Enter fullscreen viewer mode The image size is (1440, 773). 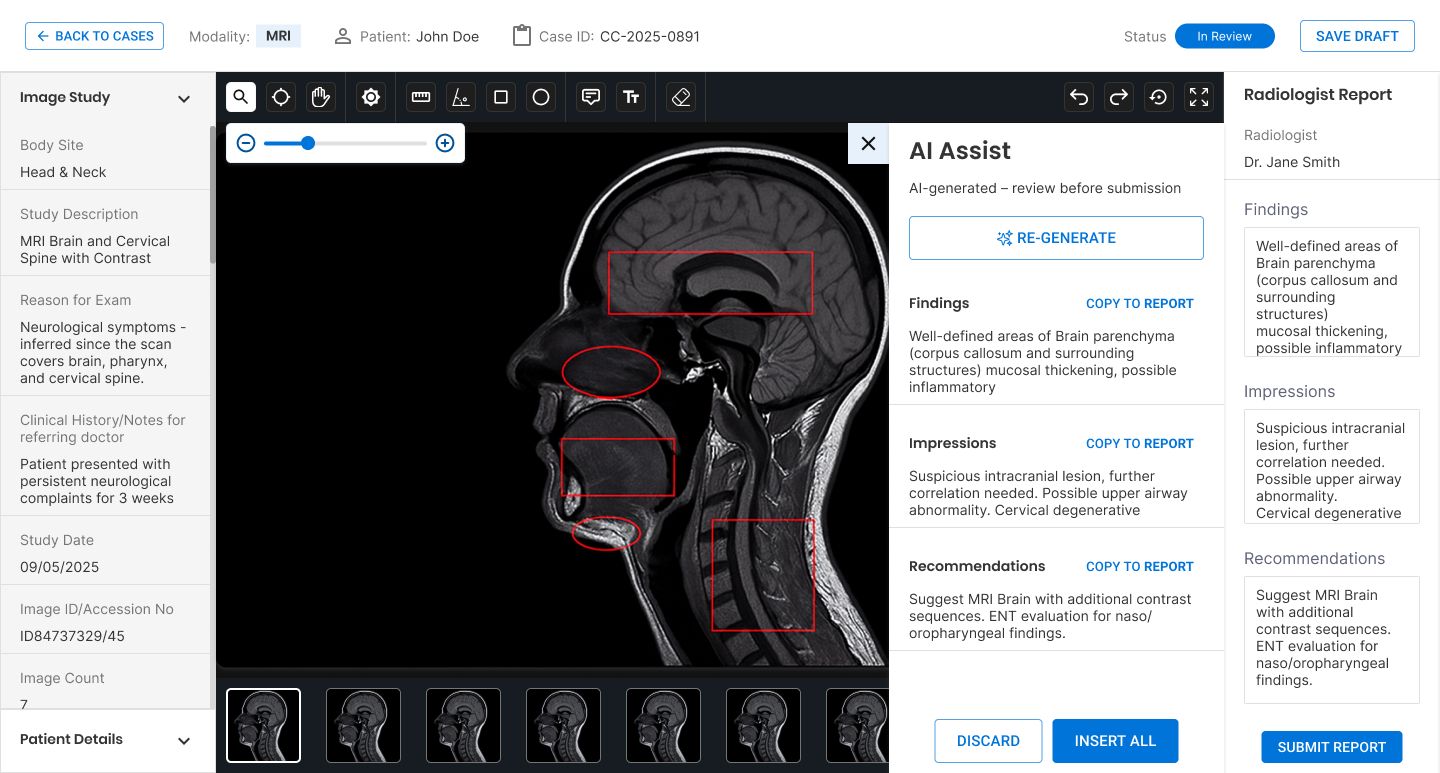(x=1199, y=97)
